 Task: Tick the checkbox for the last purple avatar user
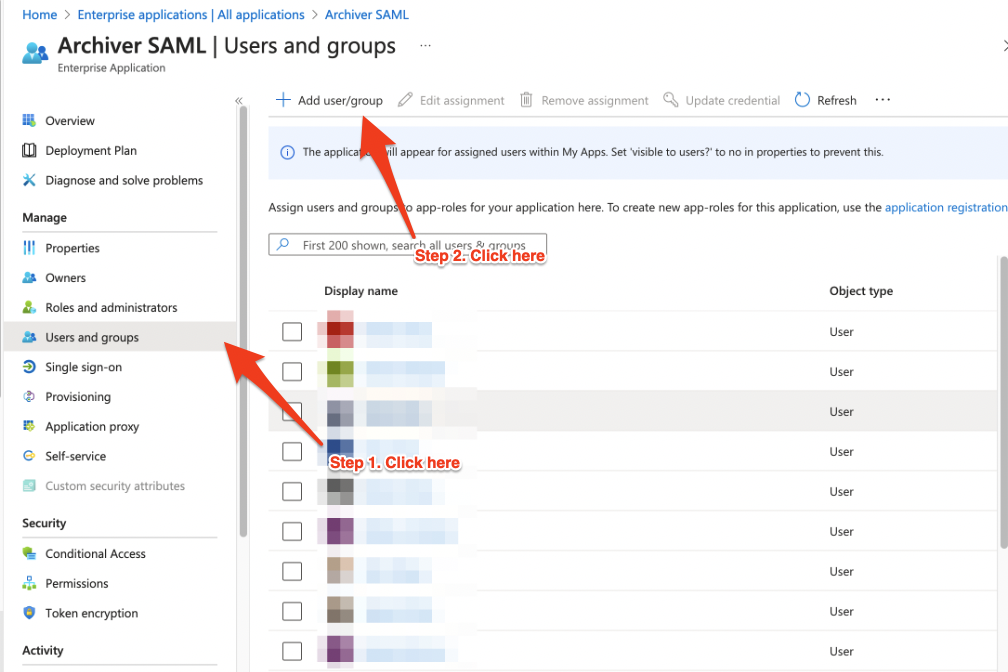(x=292, y=651)
